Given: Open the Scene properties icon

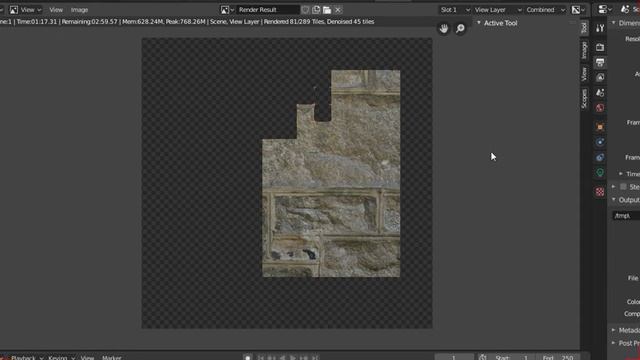Looking at the screenshot, I should (600, 93).
